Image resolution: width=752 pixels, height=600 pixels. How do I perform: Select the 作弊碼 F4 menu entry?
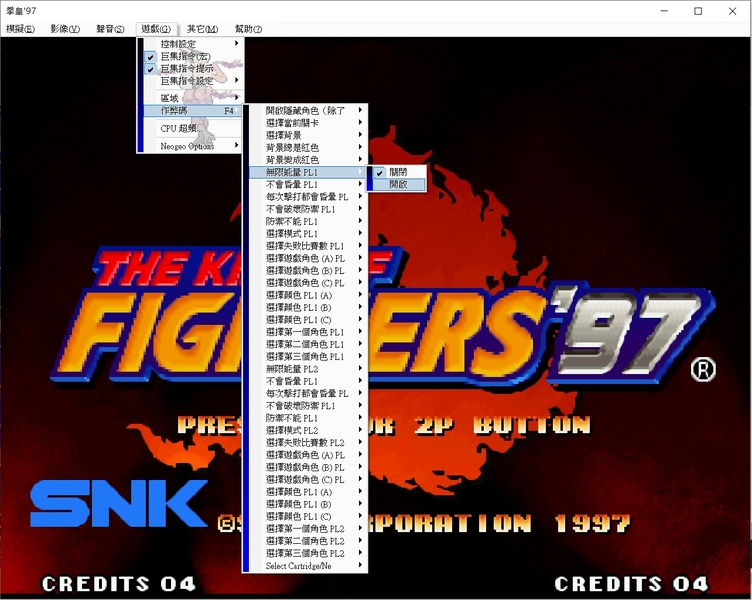pos(193,111)
